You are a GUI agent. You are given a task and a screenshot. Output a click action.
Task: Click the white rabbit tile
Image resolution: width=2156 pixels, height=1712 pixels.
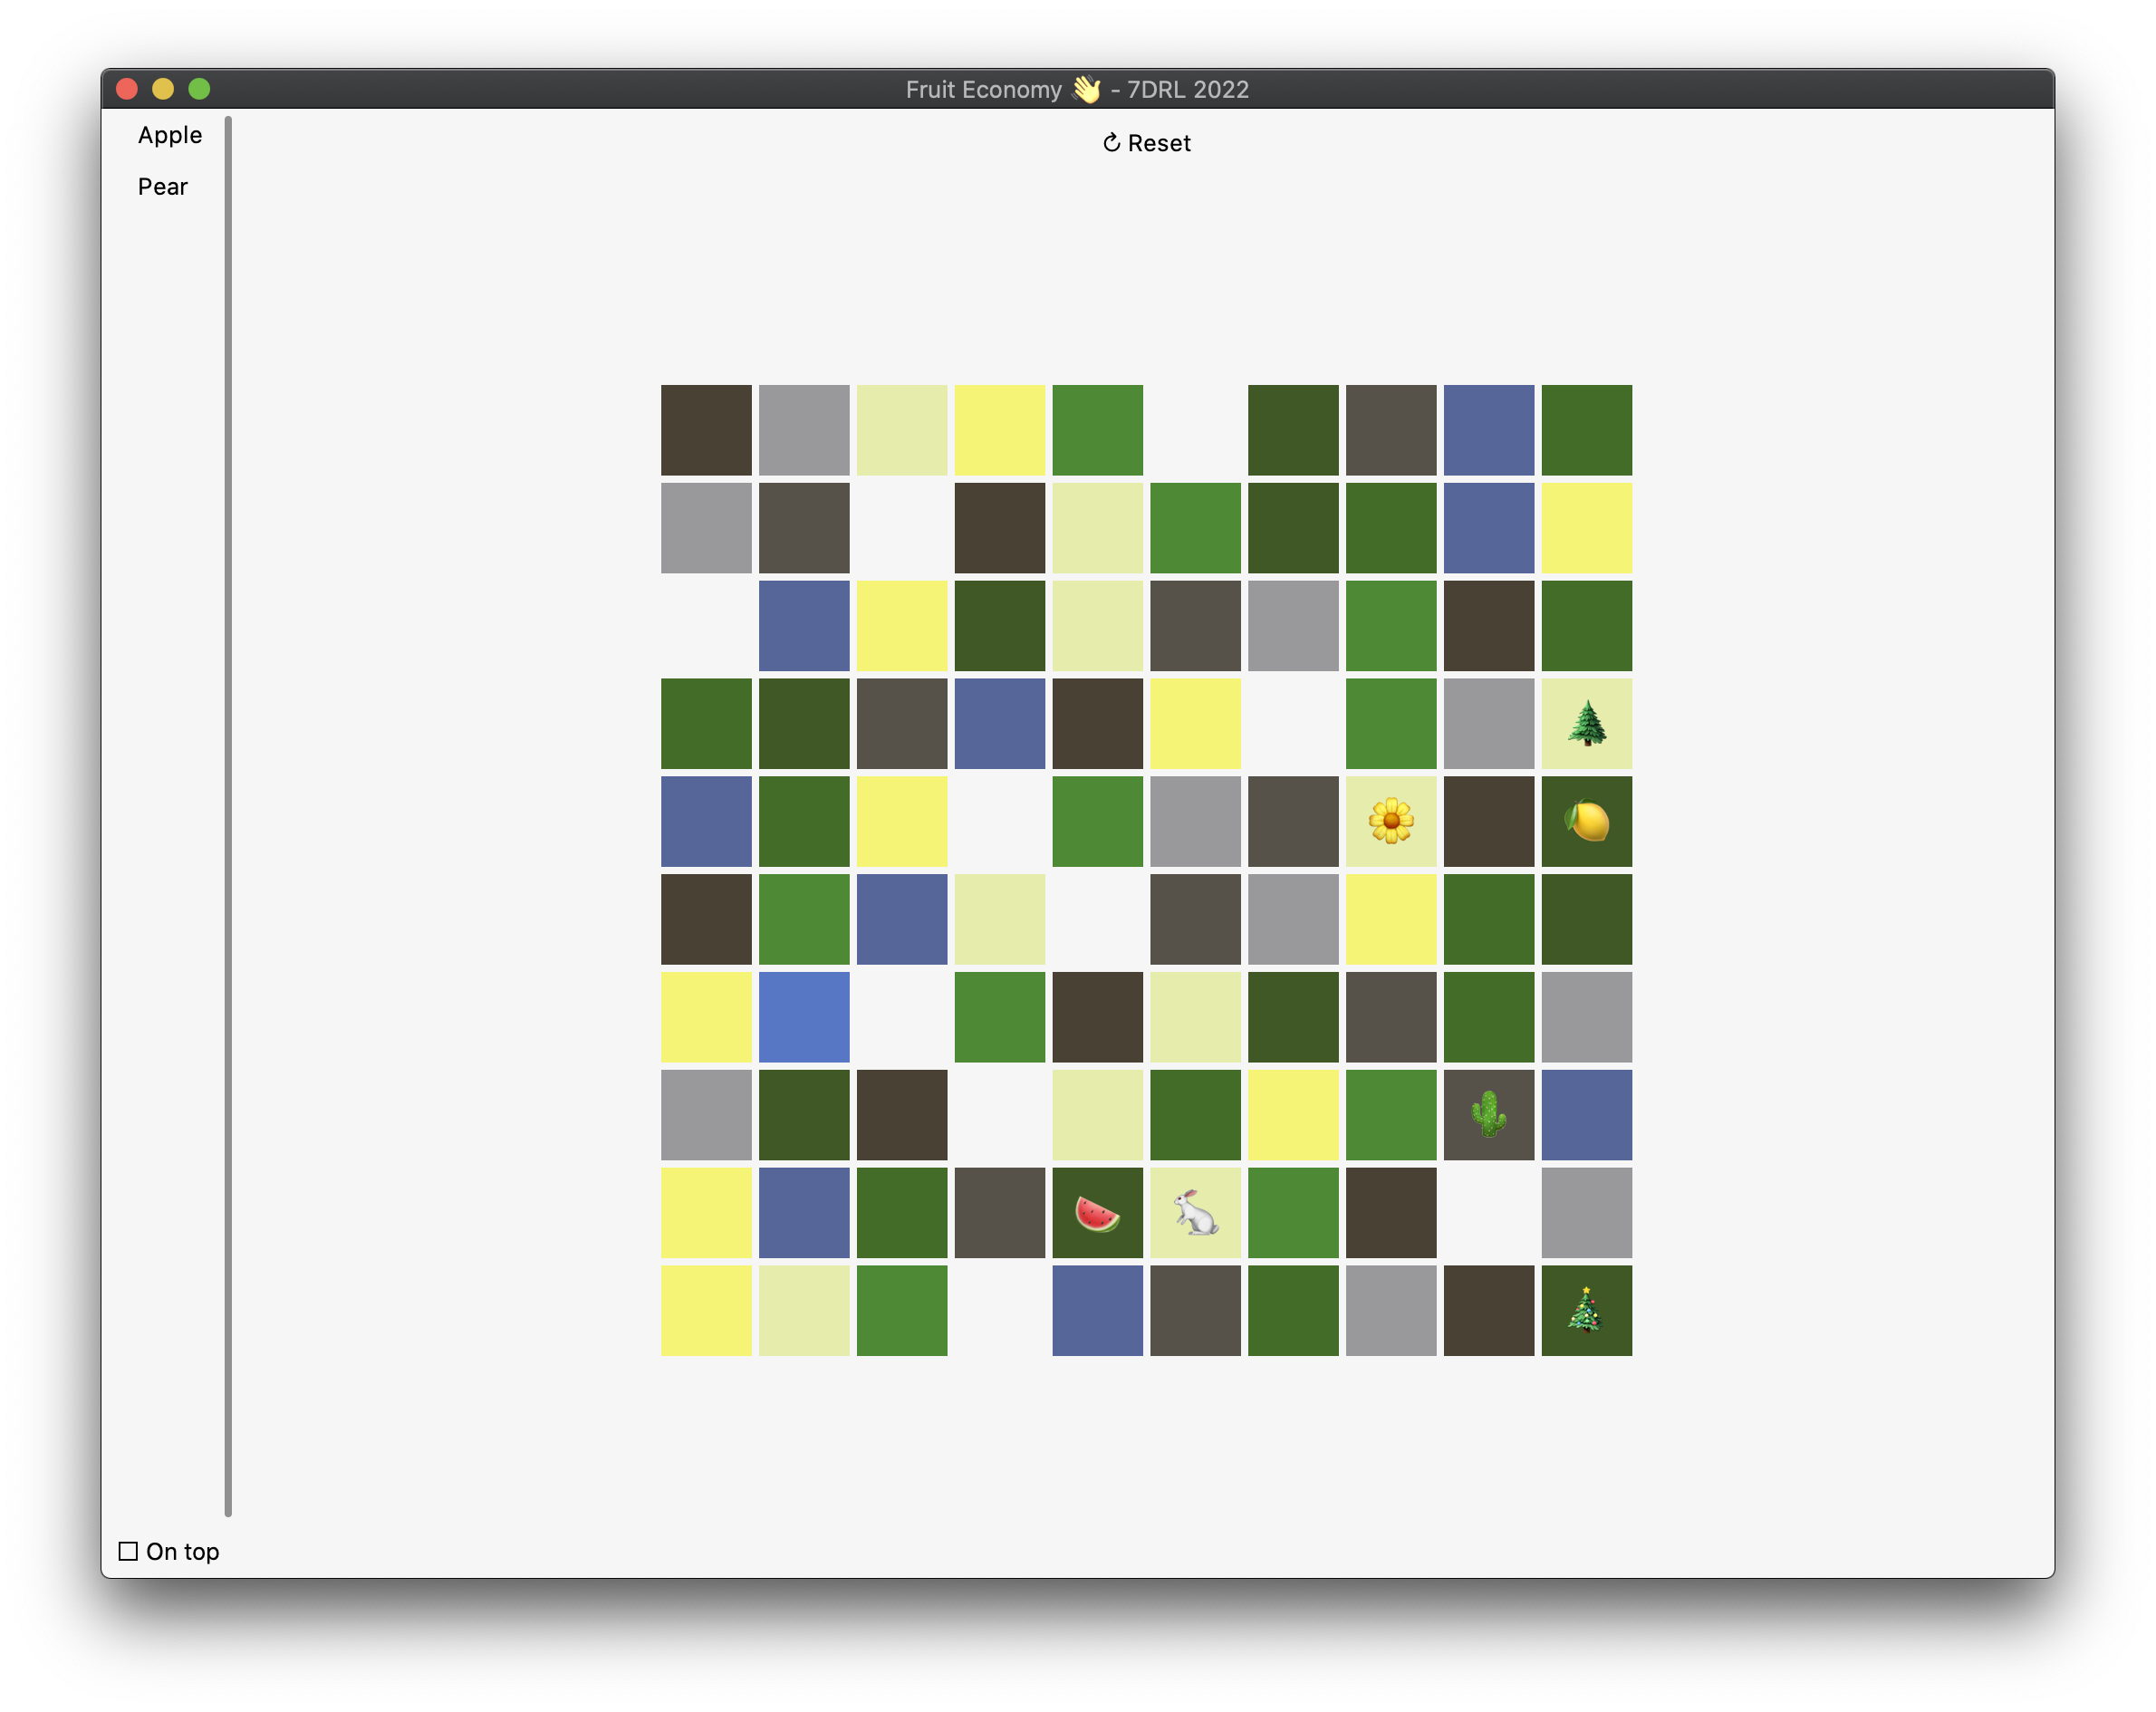(x=1195, y=1213)
